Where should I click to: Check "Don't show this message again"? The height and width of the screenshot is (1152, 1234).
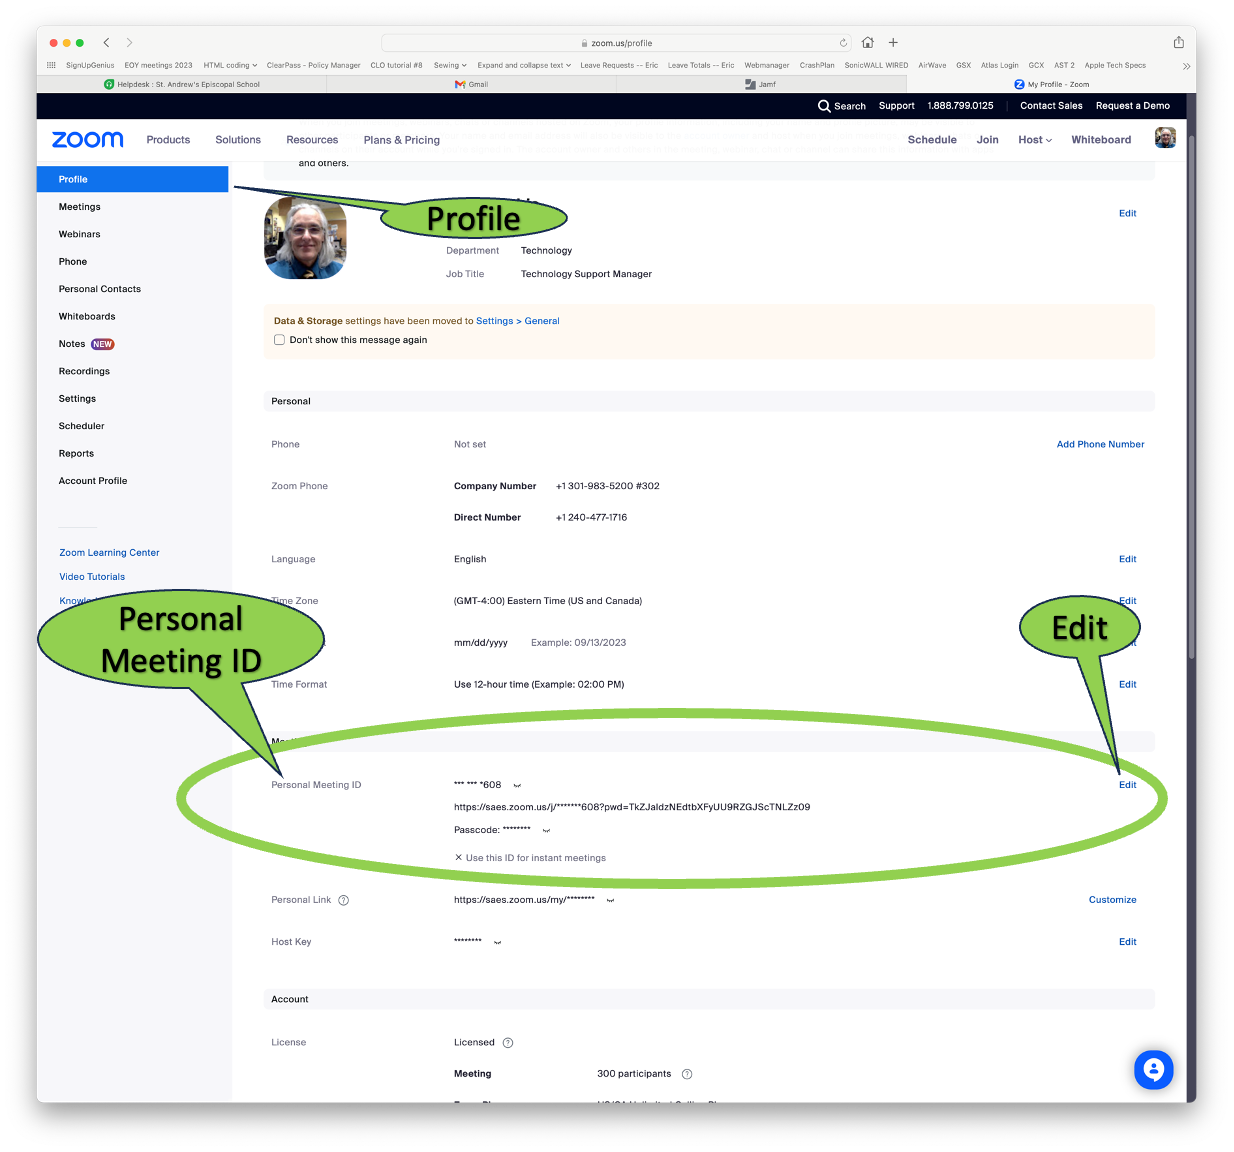tap(279, 340)
